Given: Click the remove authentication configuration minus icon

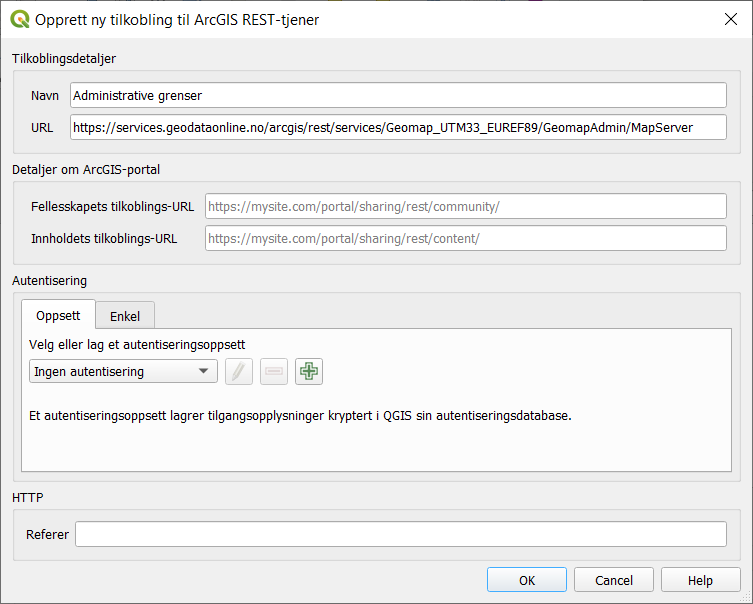Looking at the screenshot, I should tap(274, 372).
